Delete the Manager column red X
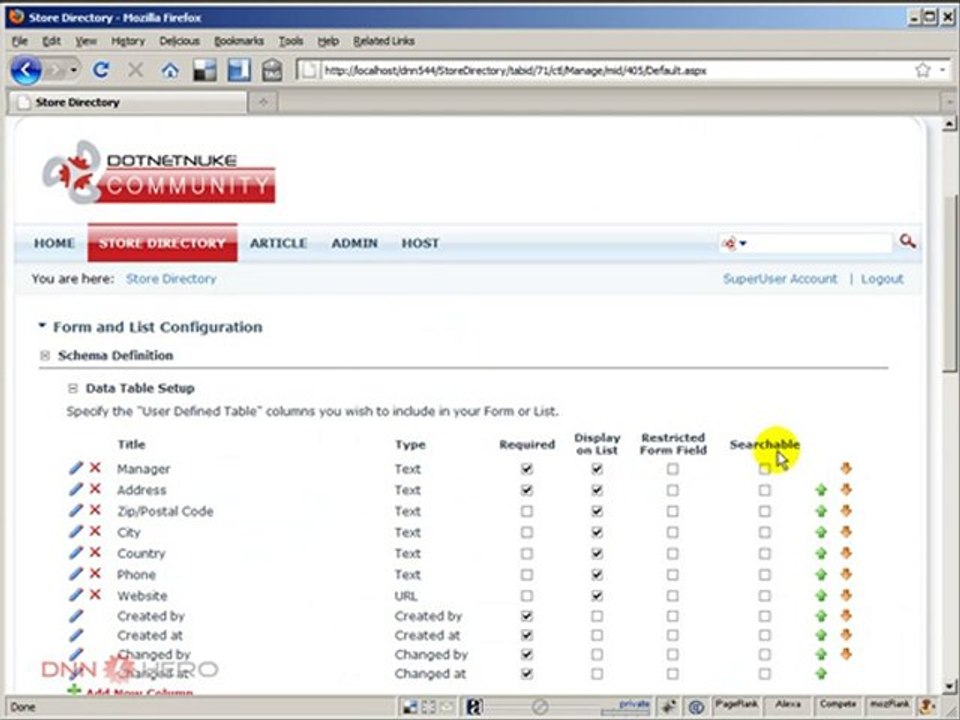 point(95,468)
